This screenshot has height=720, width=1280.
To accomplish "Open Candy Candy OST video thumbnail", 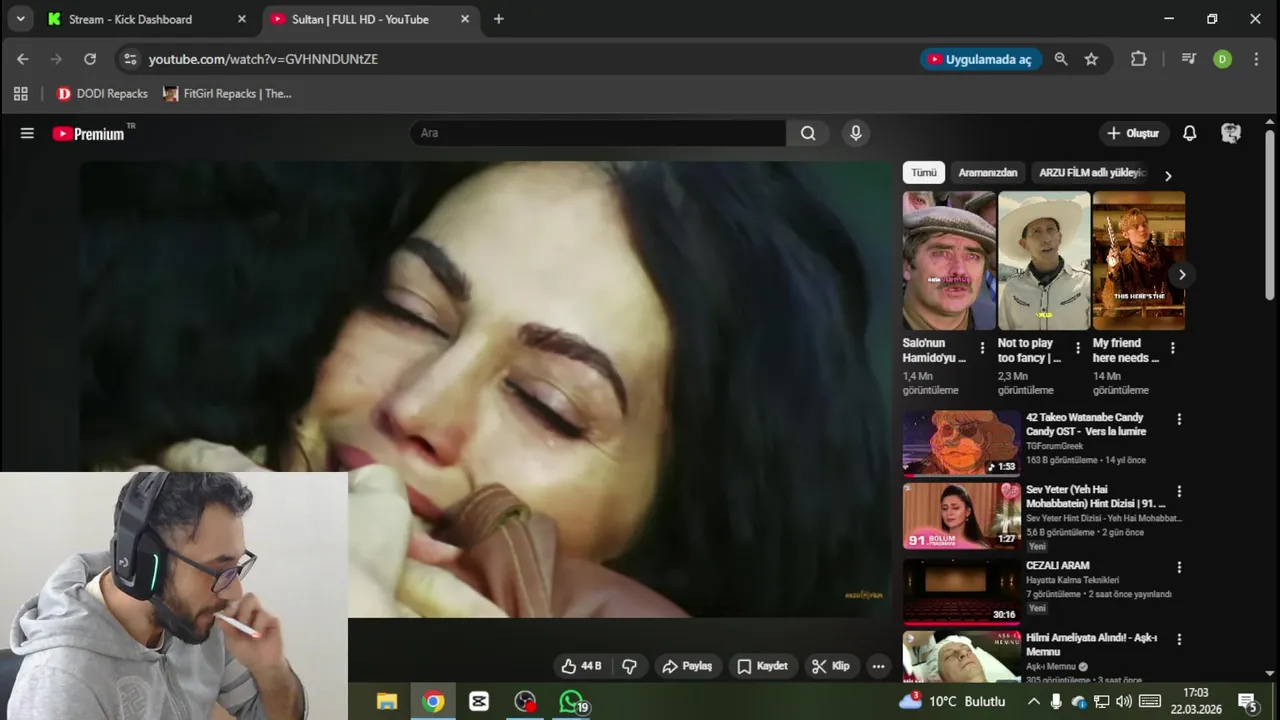I will click(961, 443).
